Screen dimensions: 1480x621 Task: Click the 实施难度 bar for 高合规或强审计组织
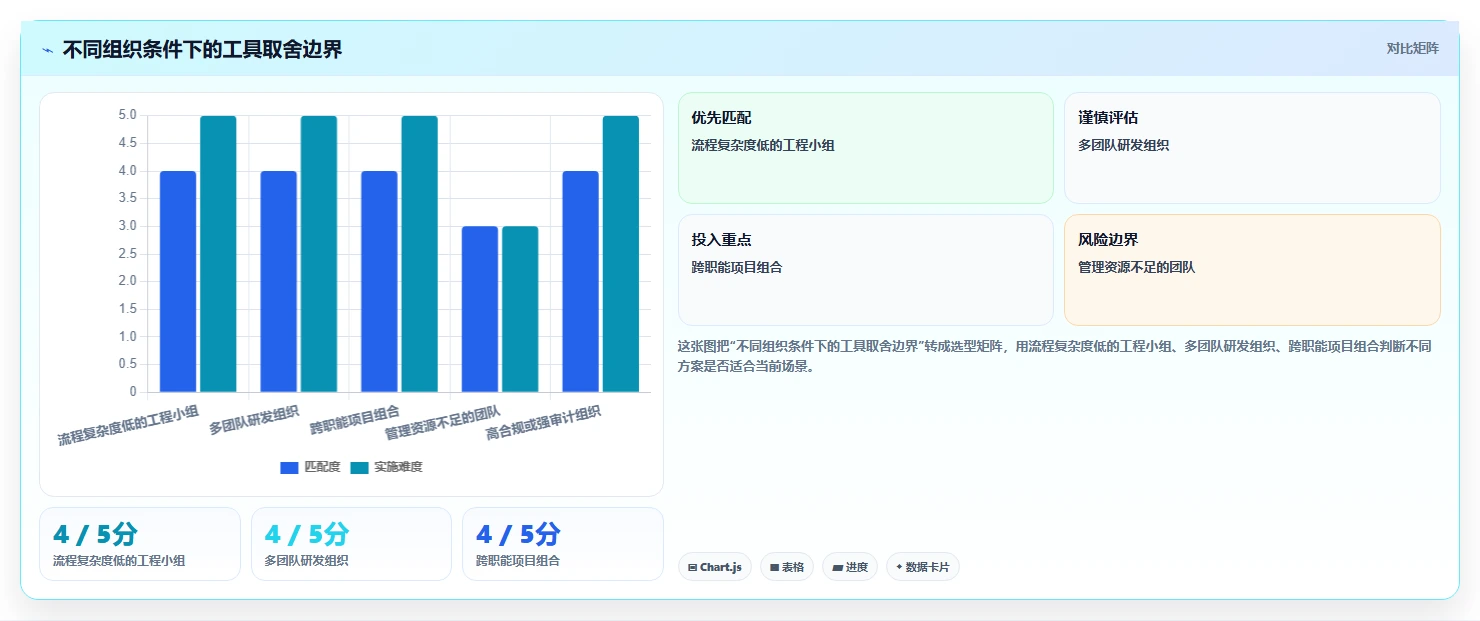tap(621, 254)
